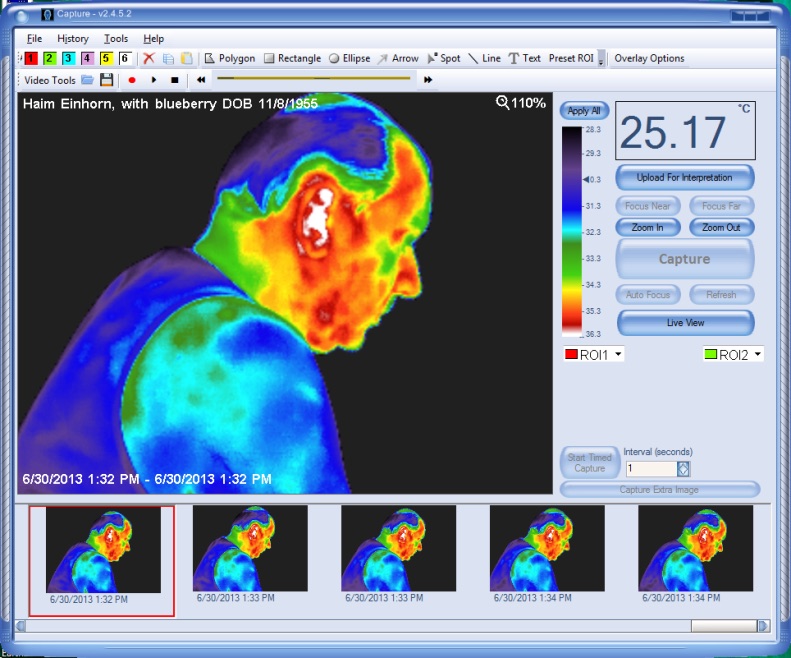Select red ROI color box 1
Screen dimensions: 791x658
[31, 59]
